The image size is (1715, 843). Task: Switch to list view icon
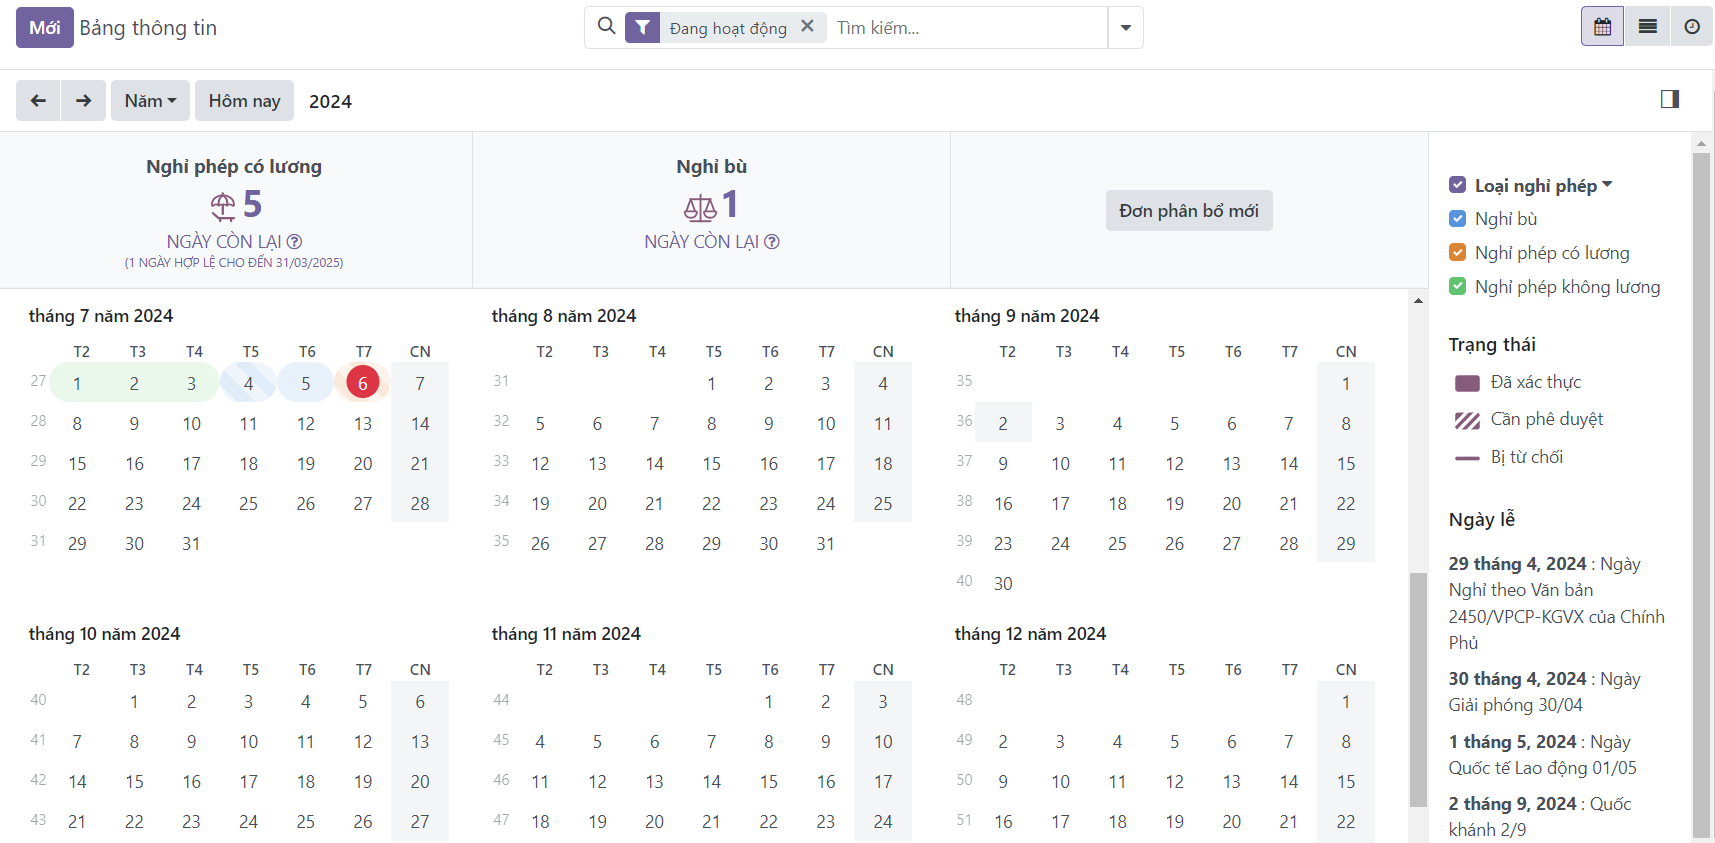[x=1647, y=27]
